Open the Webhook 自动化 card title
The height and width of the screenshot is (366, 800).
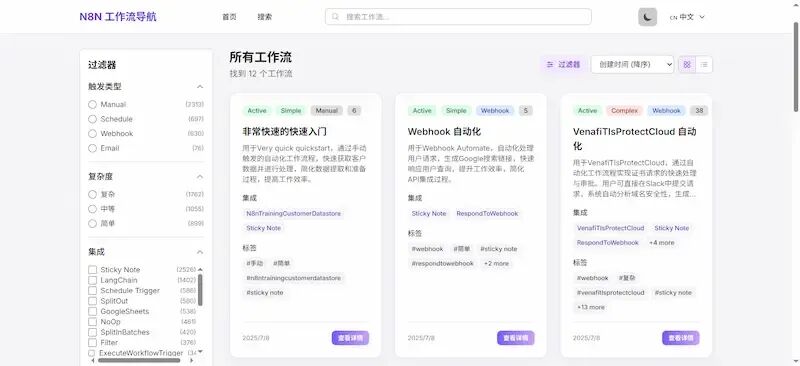[x=444, y=132]
